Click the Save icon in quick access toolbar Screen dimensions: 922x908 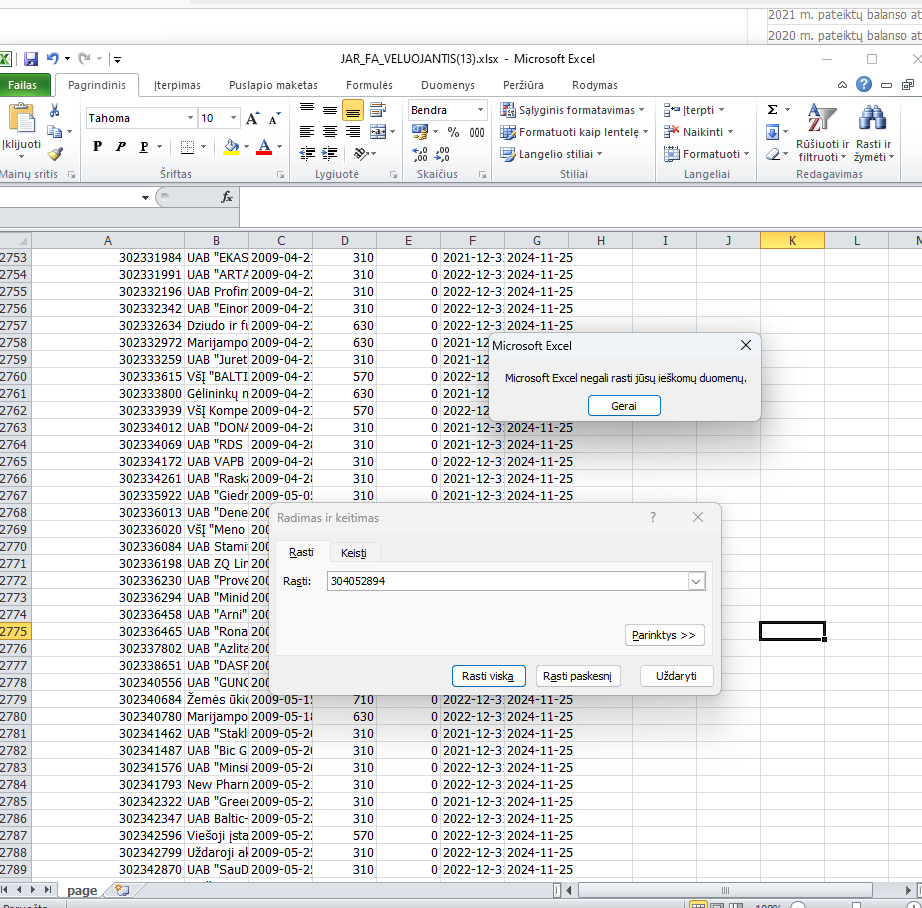tap(31, 59)
